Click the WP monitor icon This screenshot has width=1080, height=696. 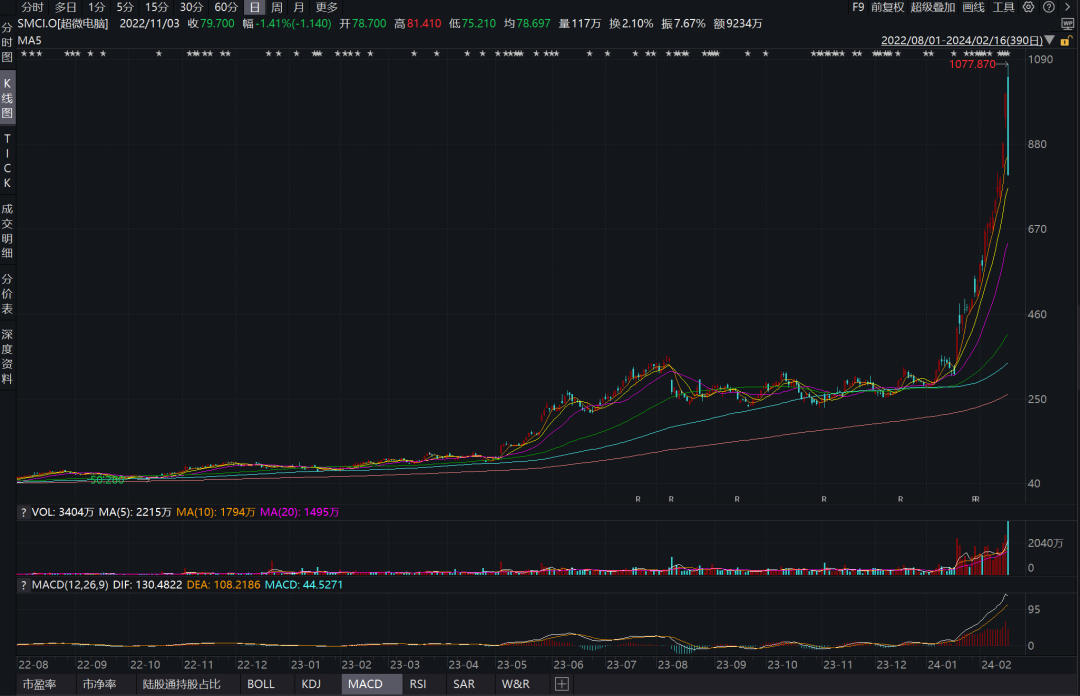click(1068, 23)
